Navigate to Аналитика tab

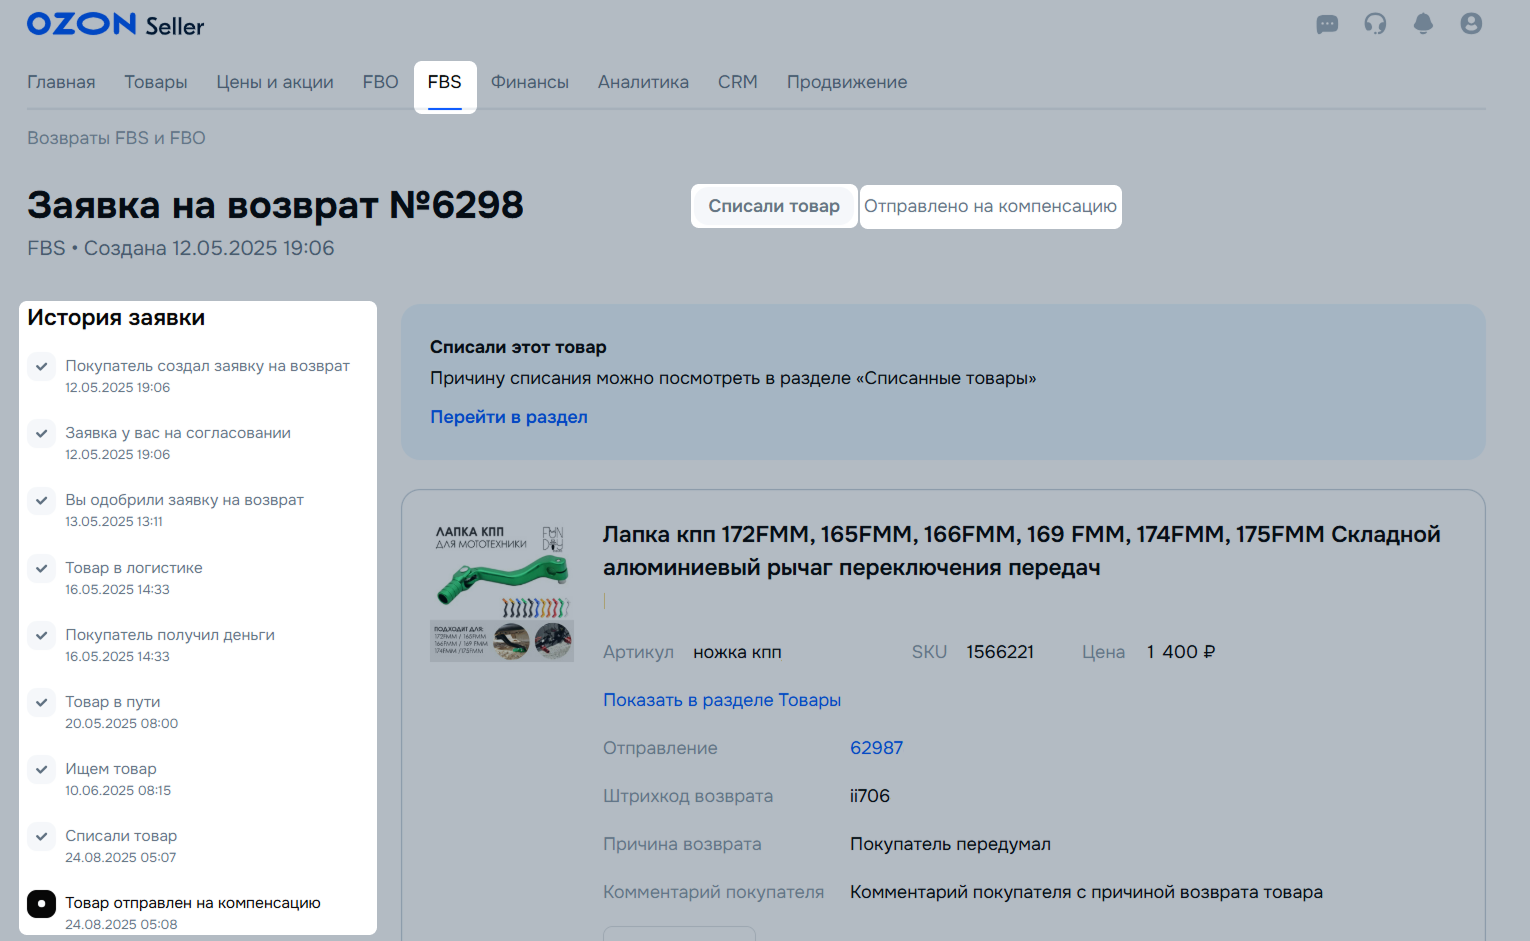(x=643, y=82)
